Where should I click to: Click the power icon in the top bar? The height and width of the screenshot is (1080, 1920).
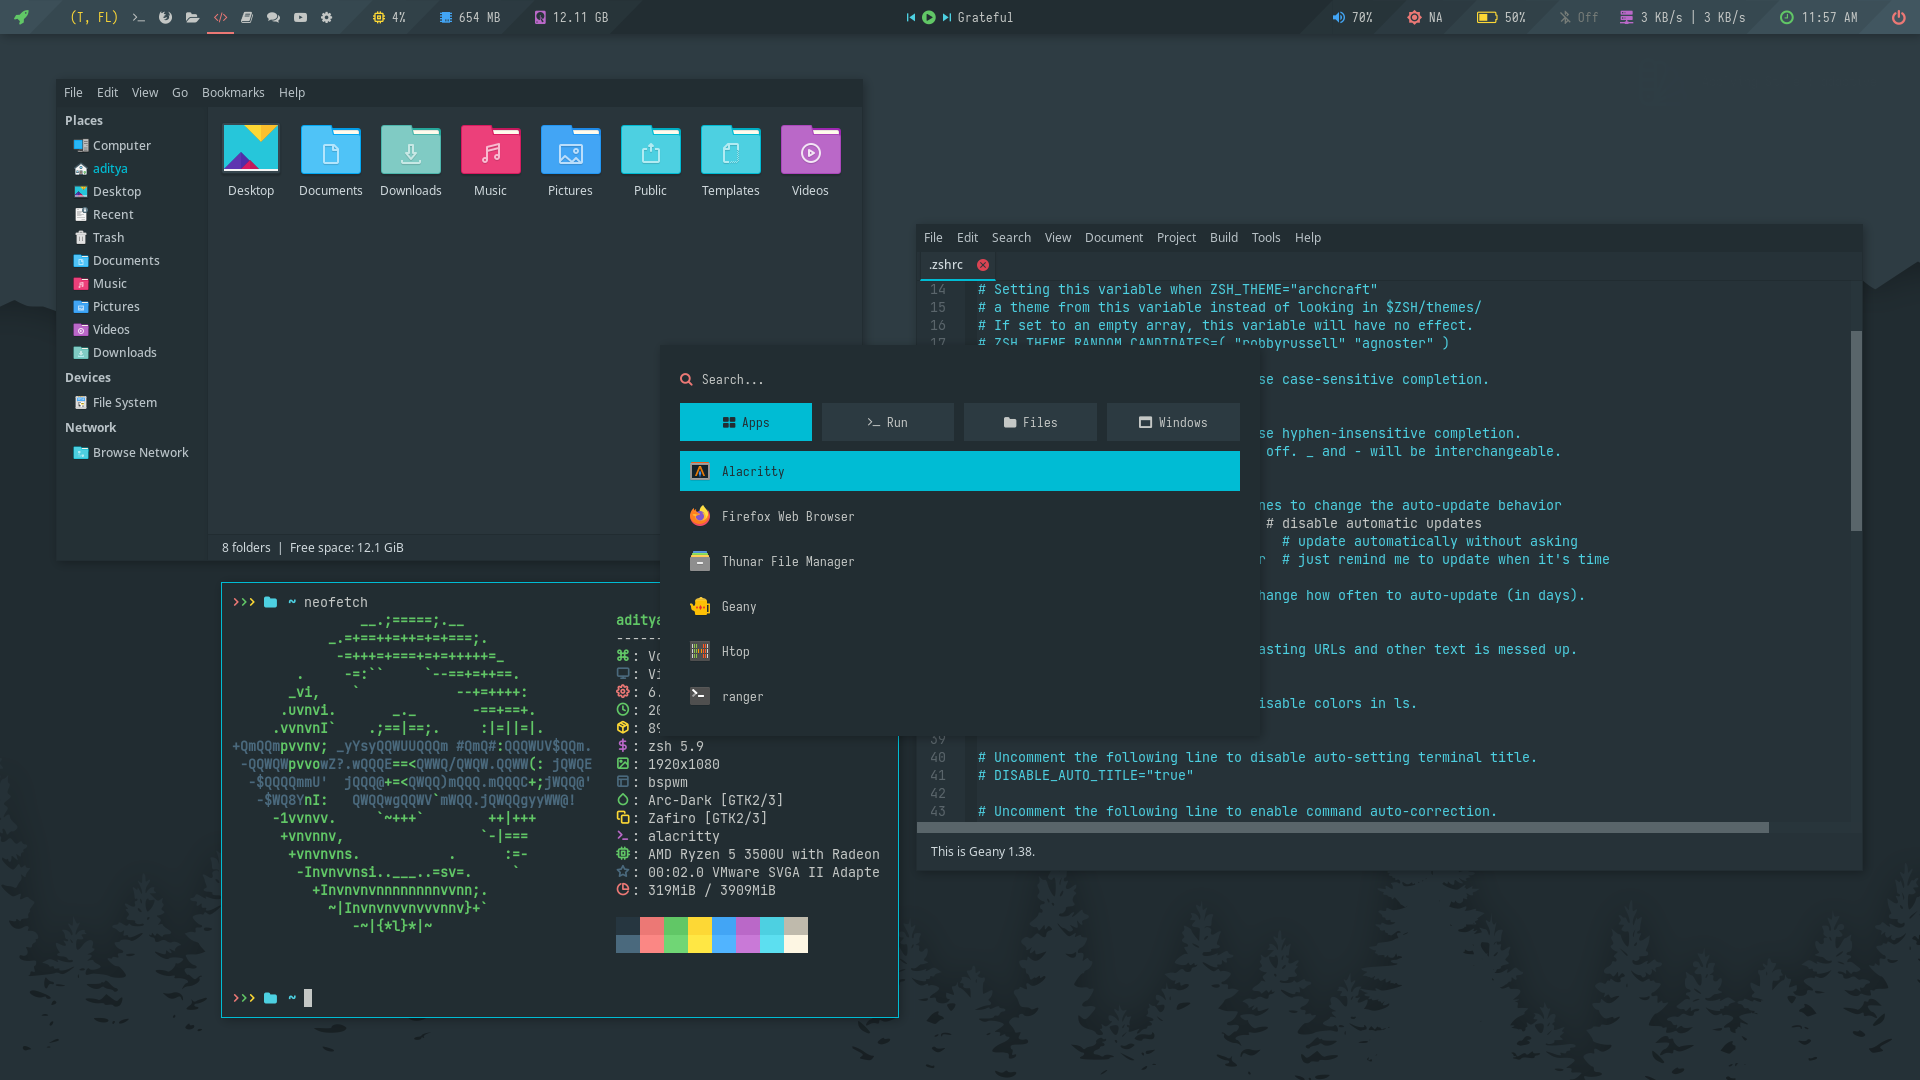coord(1898,17)
